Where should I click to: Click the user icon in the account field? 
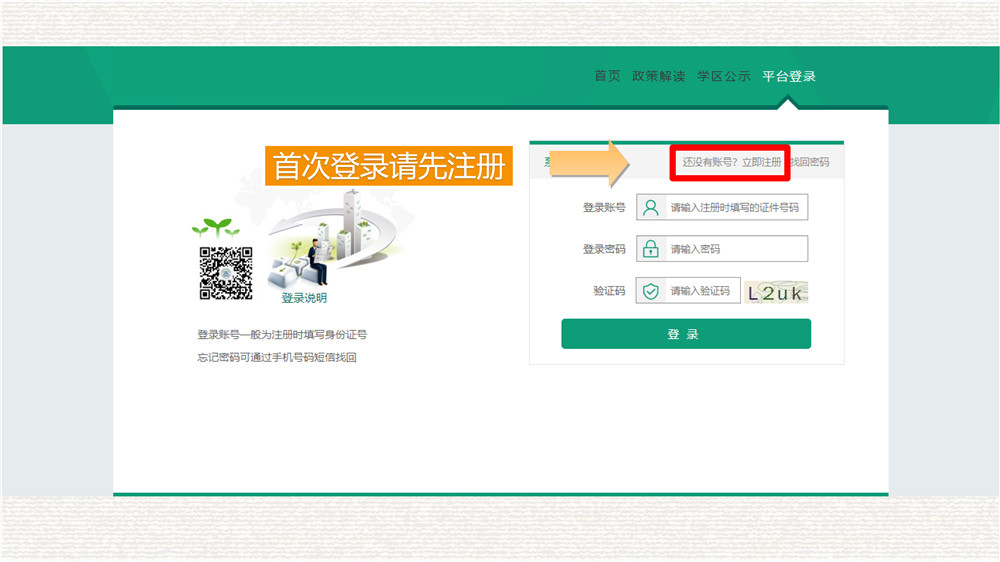pos(651,208)
